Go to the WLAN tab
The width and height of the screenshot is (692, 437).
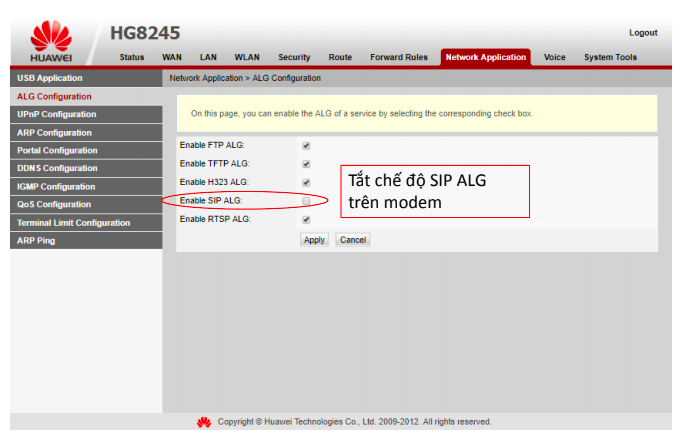click(247, 58)
